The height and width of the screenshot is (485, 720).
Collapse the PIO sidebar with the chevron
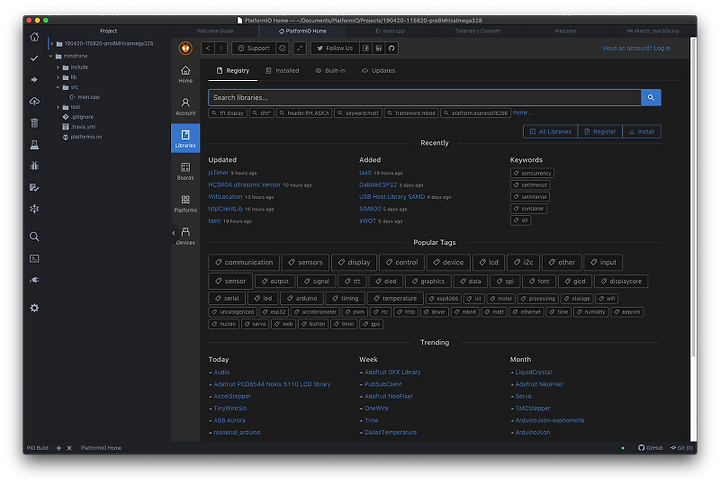tap(174, 233)
